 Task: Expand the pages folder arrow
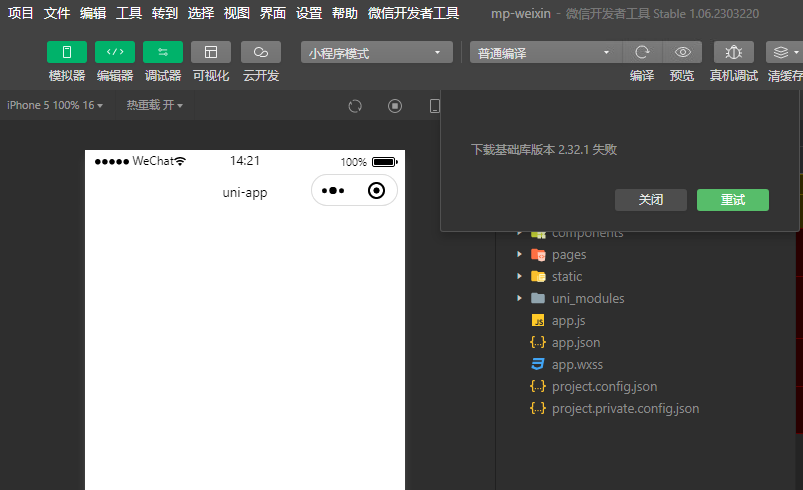[519, 254]
